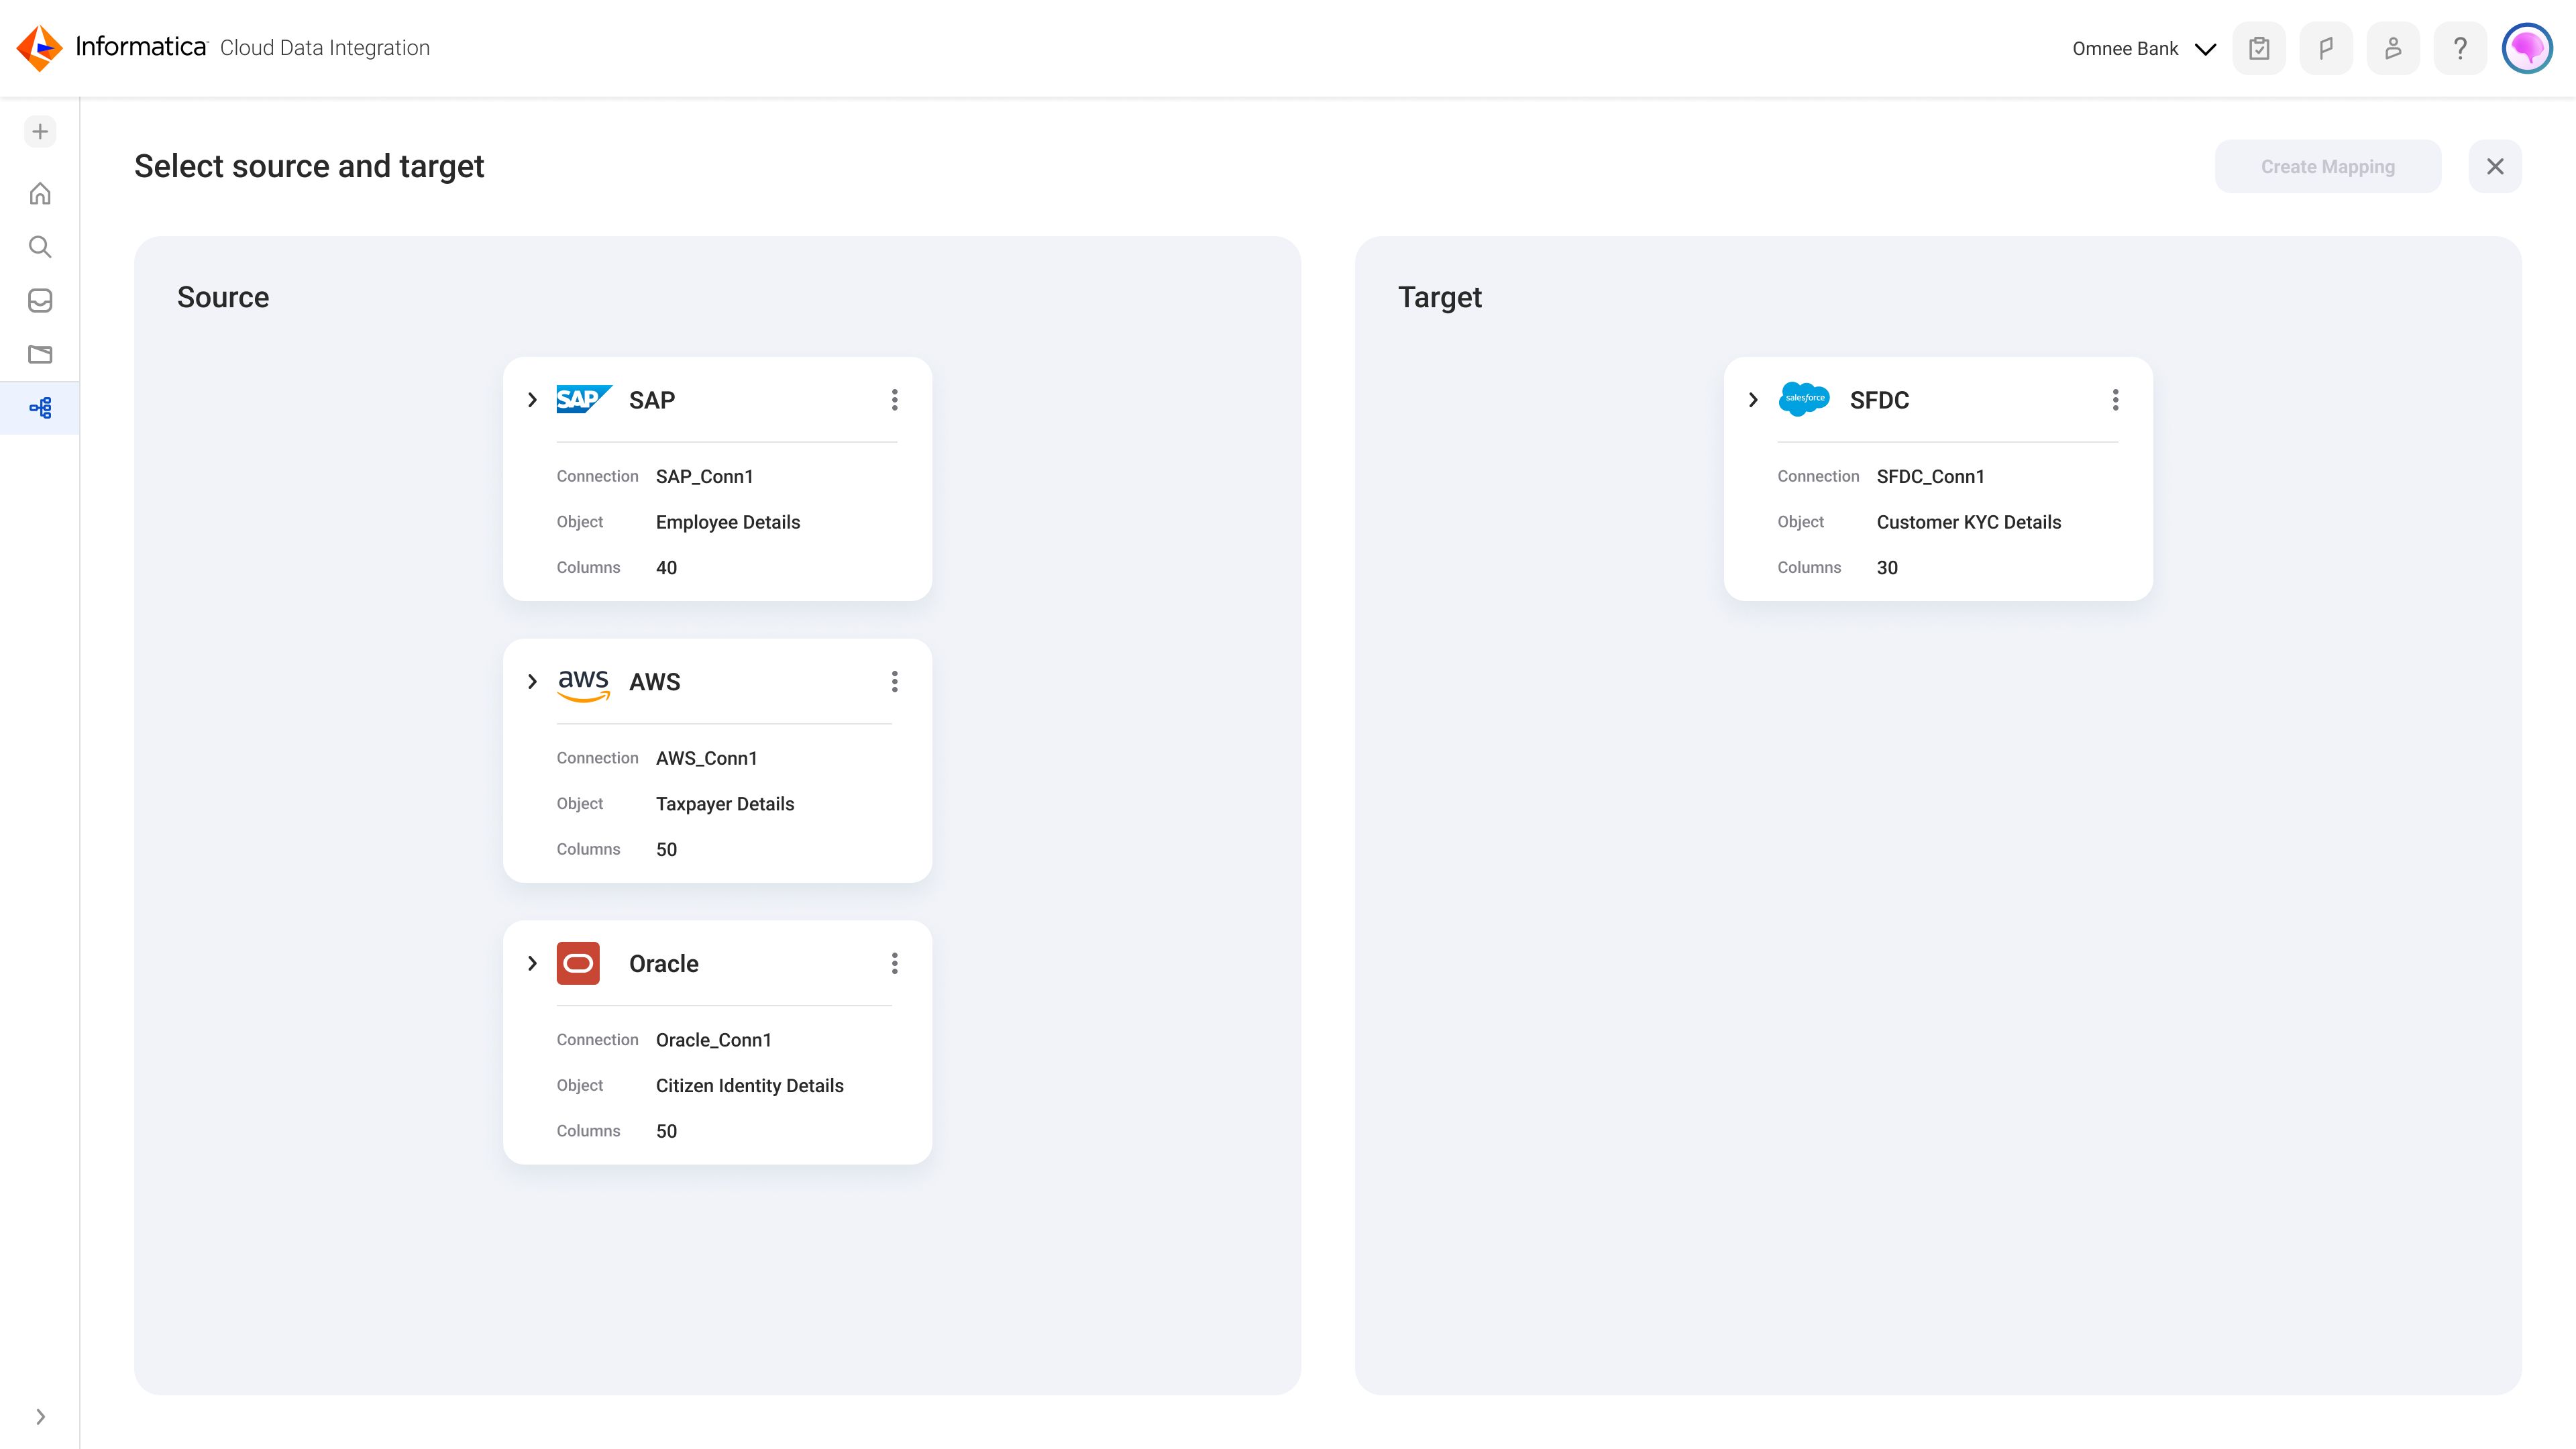The height and width of the screenshot is (1449, 2576).
Task: Select the Employee Details object
Action: coord(728,522)
